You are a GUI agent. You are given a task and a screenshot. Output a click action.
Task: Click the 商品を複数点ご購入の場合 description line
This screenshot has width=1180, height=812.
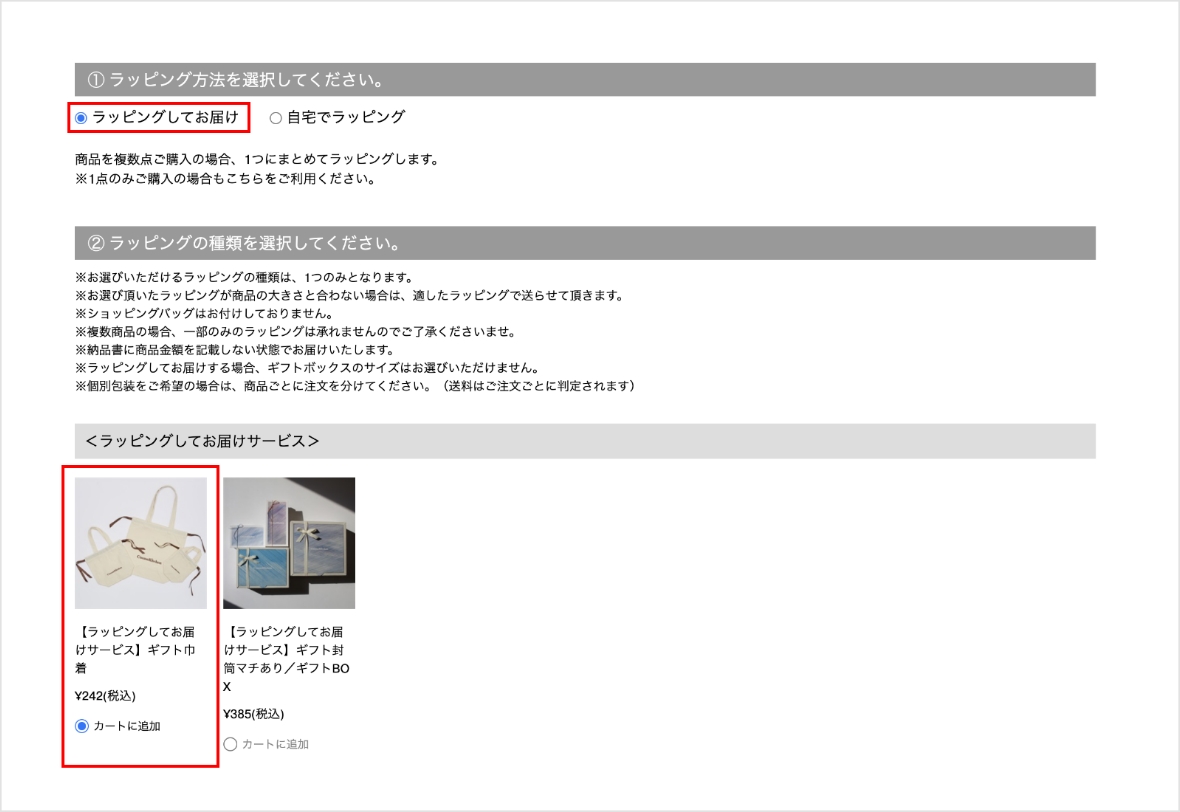(257, 159)
